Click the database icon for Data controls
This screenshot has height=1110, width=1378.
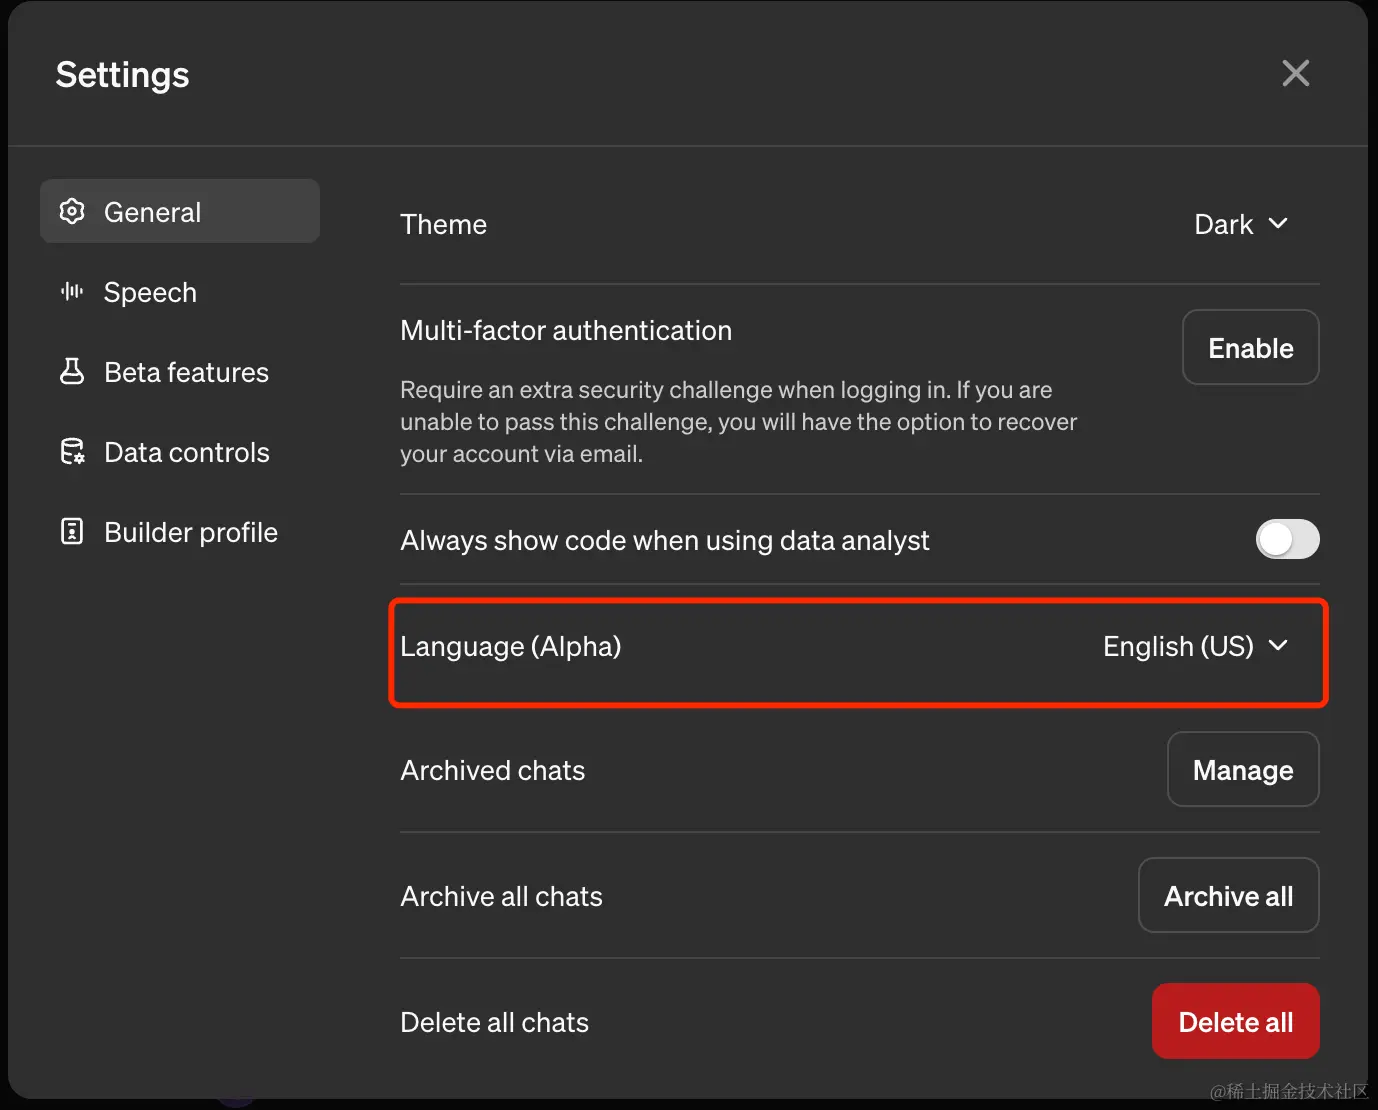coord(72,452)
